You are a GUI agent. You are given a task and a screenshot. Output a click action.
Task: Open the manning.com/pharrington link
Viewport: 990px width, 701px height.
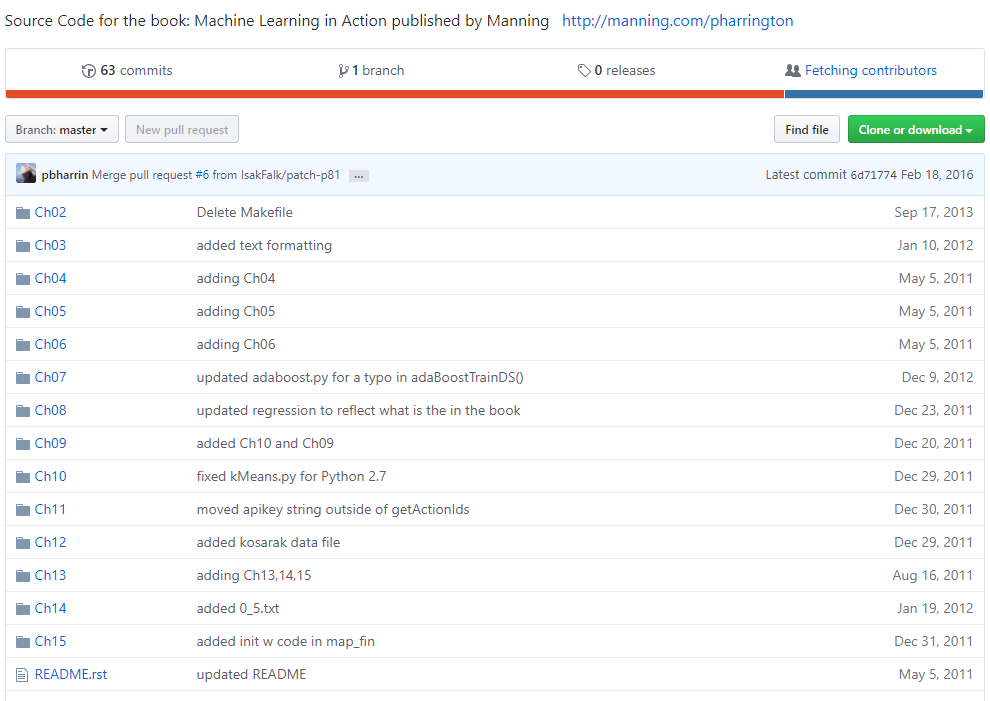(677, 21)
